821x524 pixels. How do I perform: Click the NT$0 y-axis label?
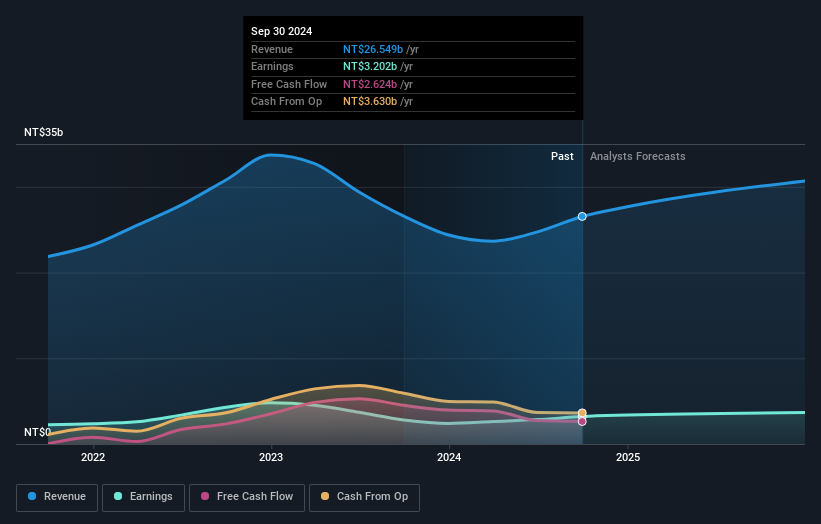pos(38,432)
